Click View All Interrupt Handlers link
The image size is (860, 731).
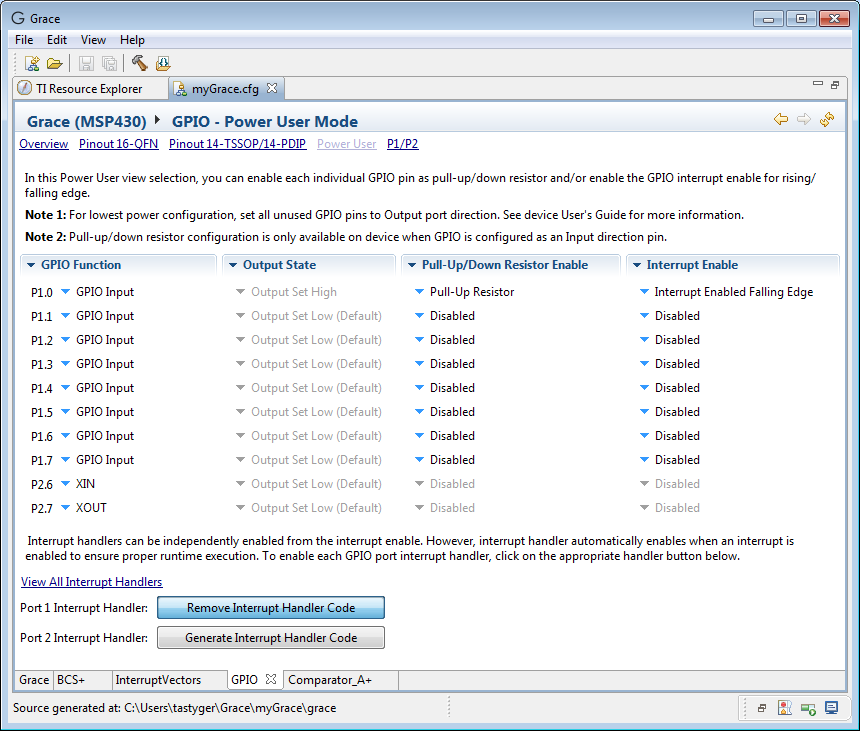point(91,582)
